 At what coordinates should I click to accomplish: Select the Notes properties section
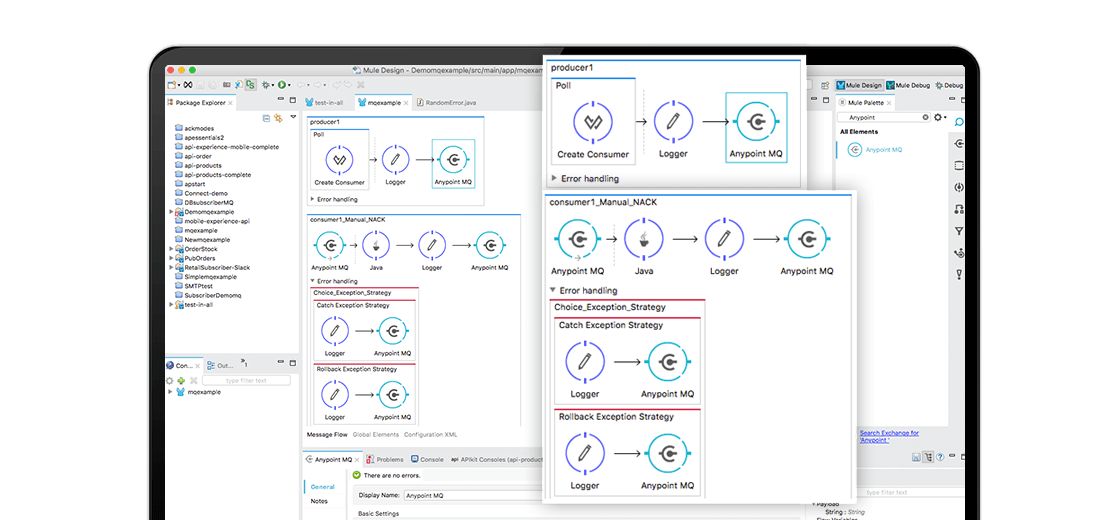point(319,501)
